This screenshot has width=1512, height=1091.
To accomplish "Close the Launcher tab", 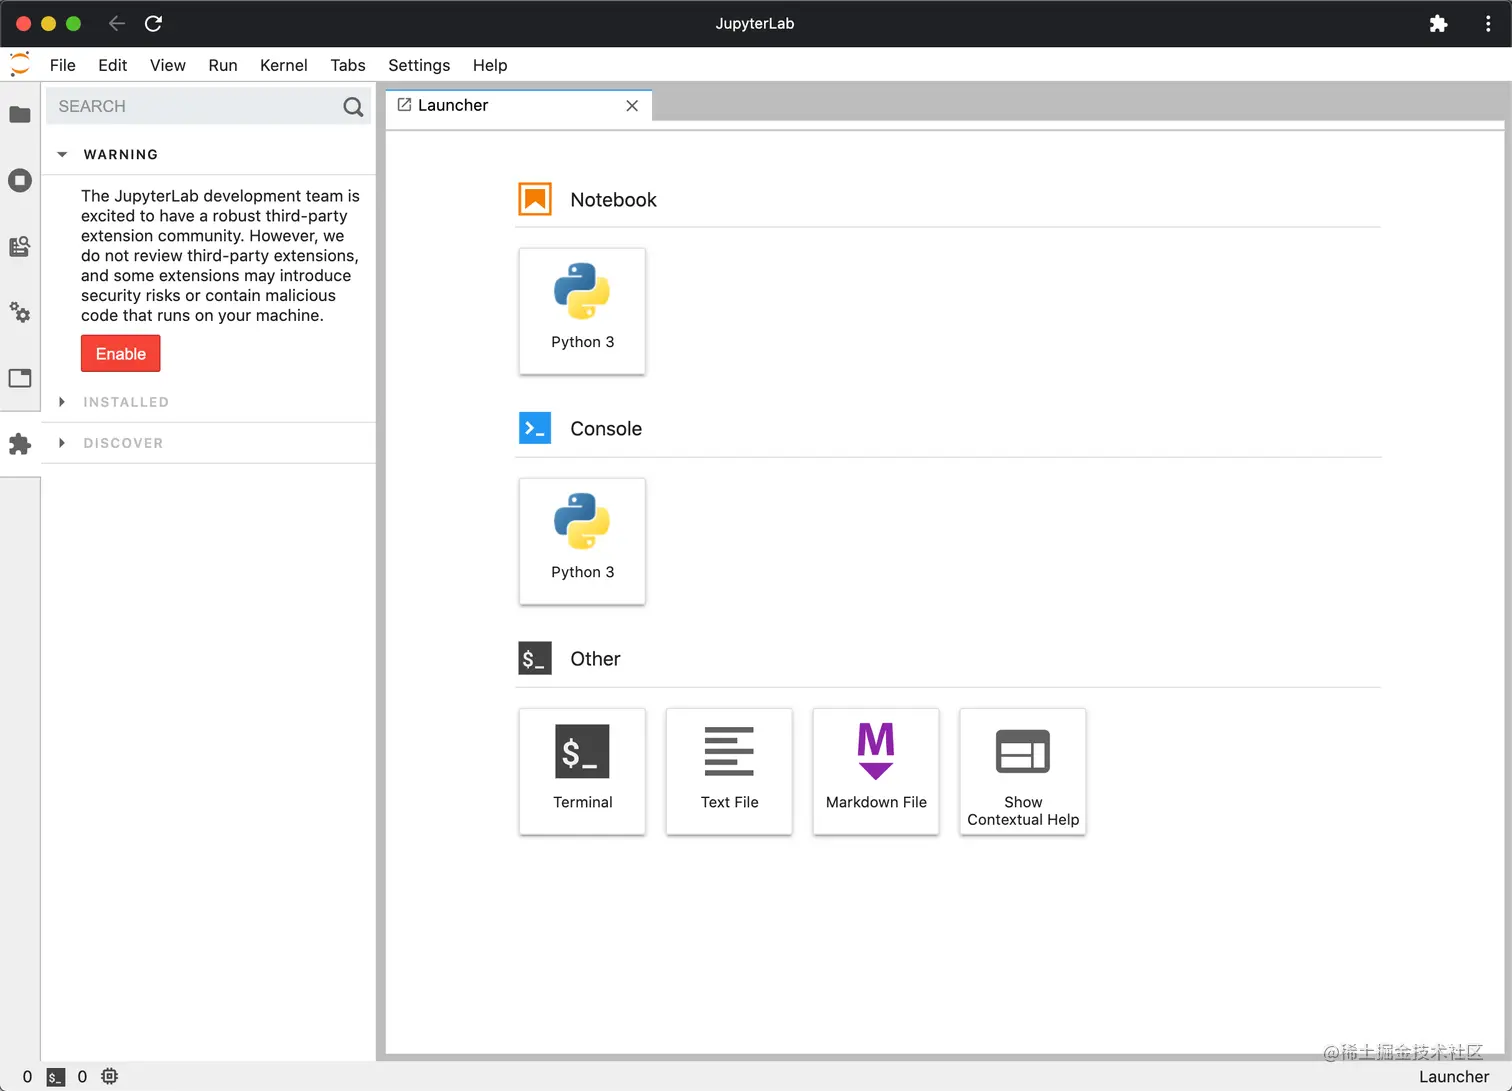I will [x=632, y=106].
